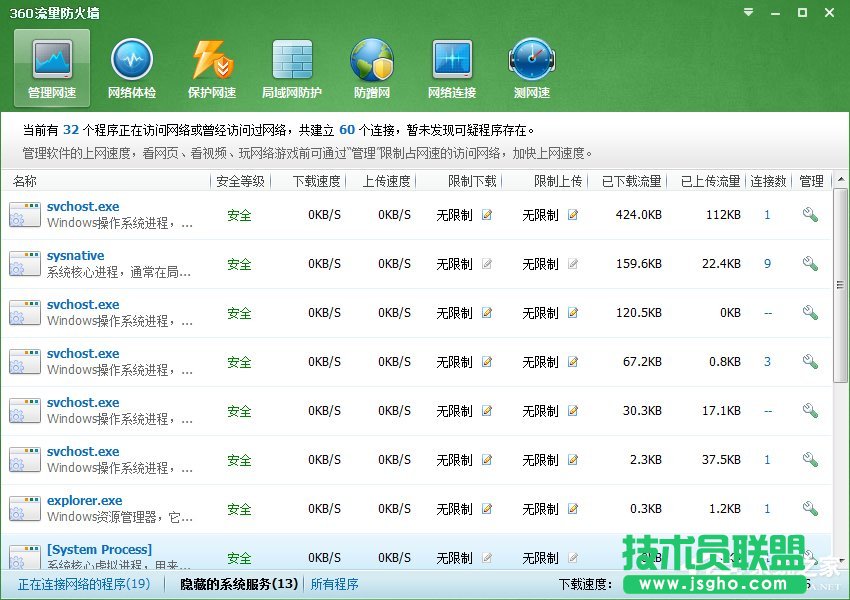Sort by 安全等级 column header
The width and height of the screenshot is (850, 600).
(x=241, y=181)
